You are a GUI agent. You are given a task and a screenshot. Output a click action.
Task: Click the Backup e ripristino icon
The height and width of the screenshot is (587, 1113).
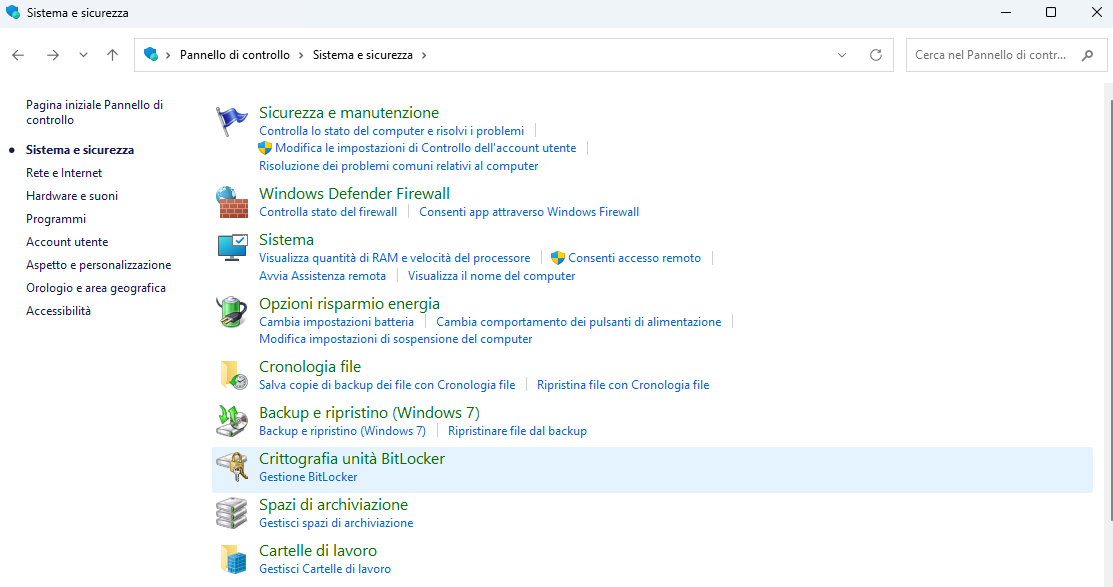[232, 421]
